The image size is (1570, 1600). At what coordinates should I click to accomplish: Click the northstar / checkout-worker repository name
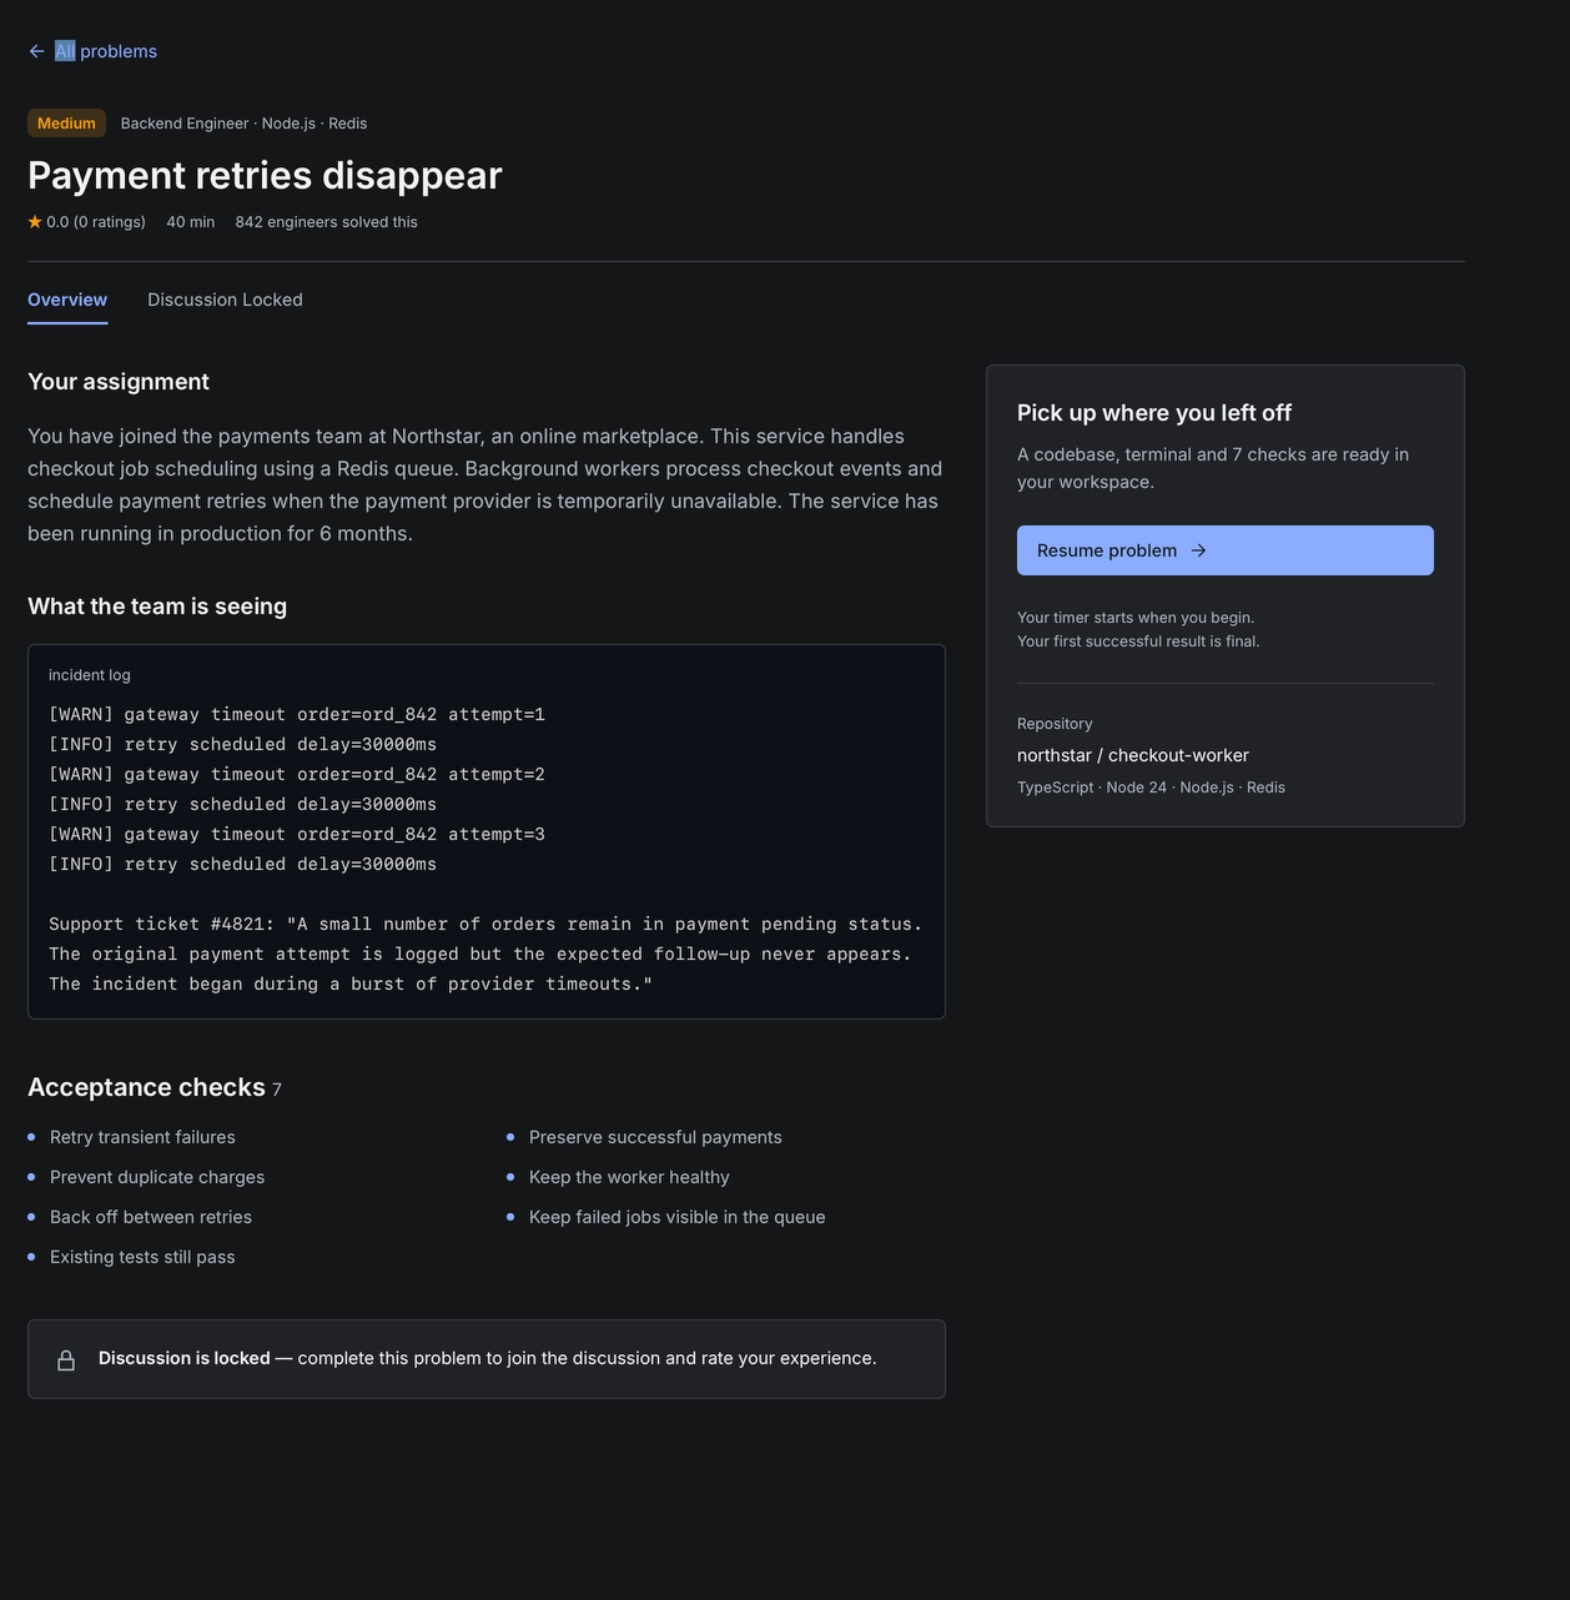1133,755
